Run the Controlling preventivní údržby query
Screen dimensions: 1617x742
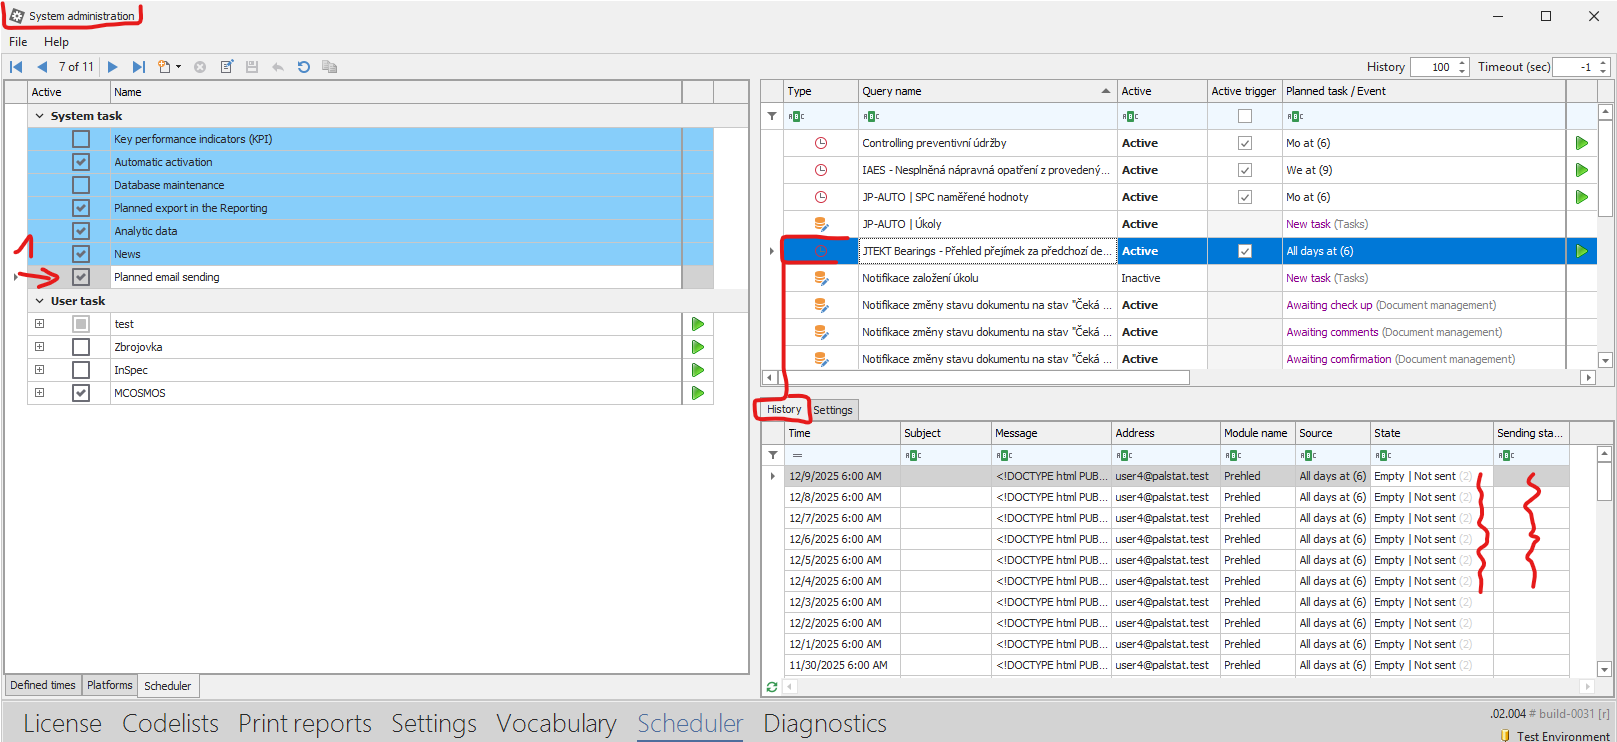1581,143
